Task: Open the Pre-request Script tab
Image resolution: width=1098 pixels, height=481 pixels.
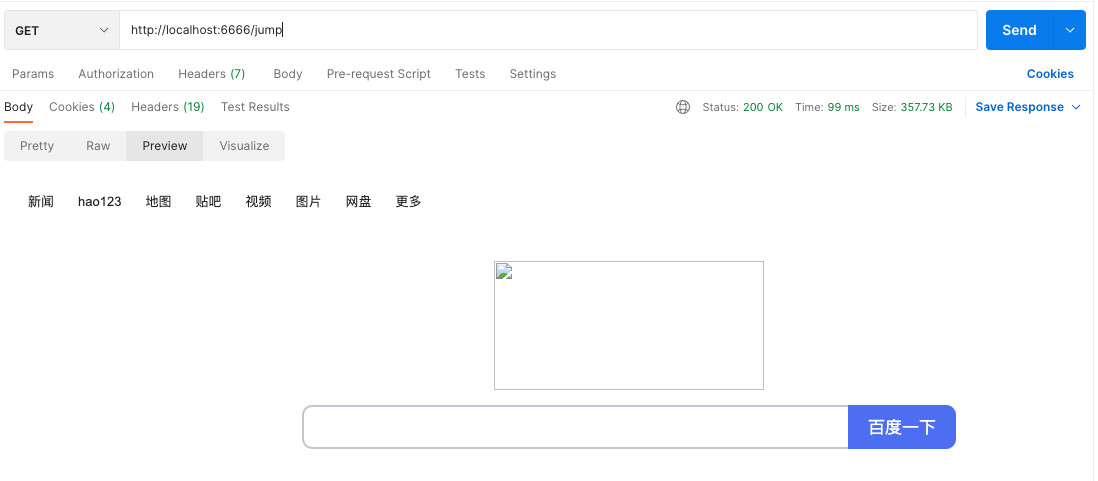Action: (379, 74)
